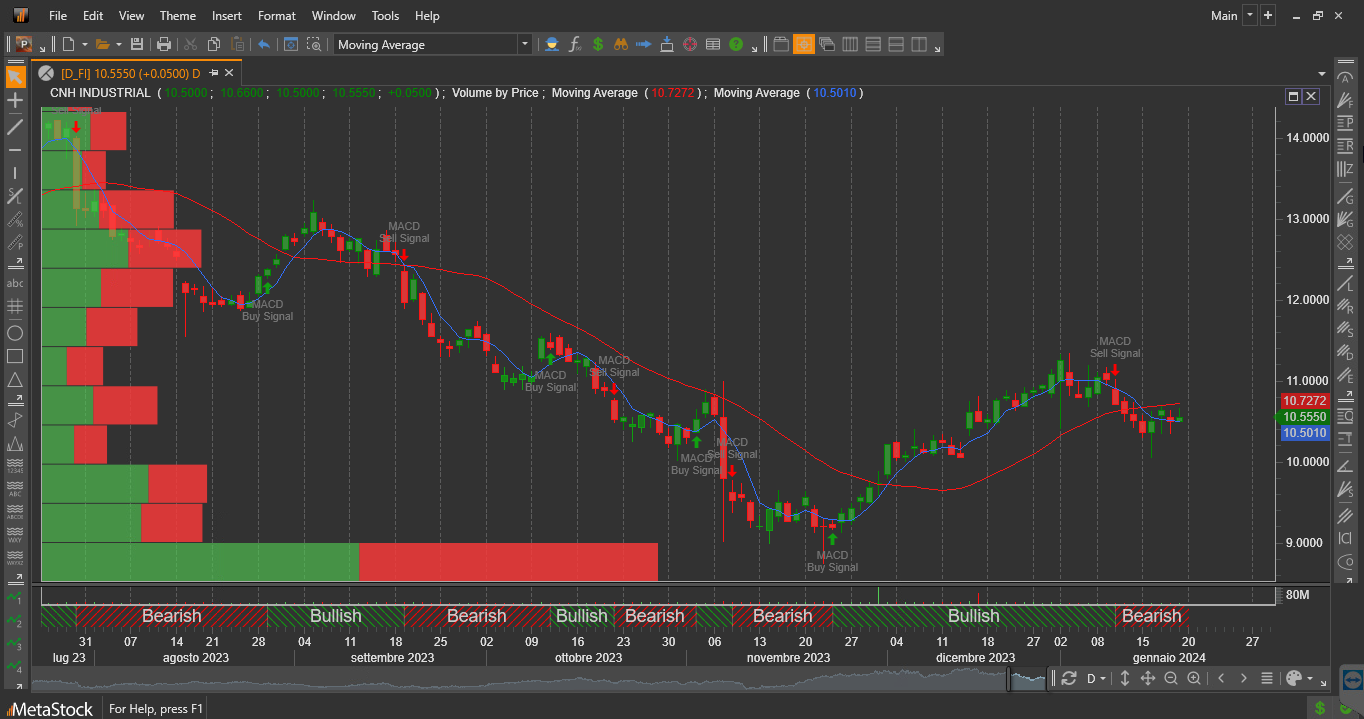
Task: Select the arrow pointer tool
Action: pos(15,77)
